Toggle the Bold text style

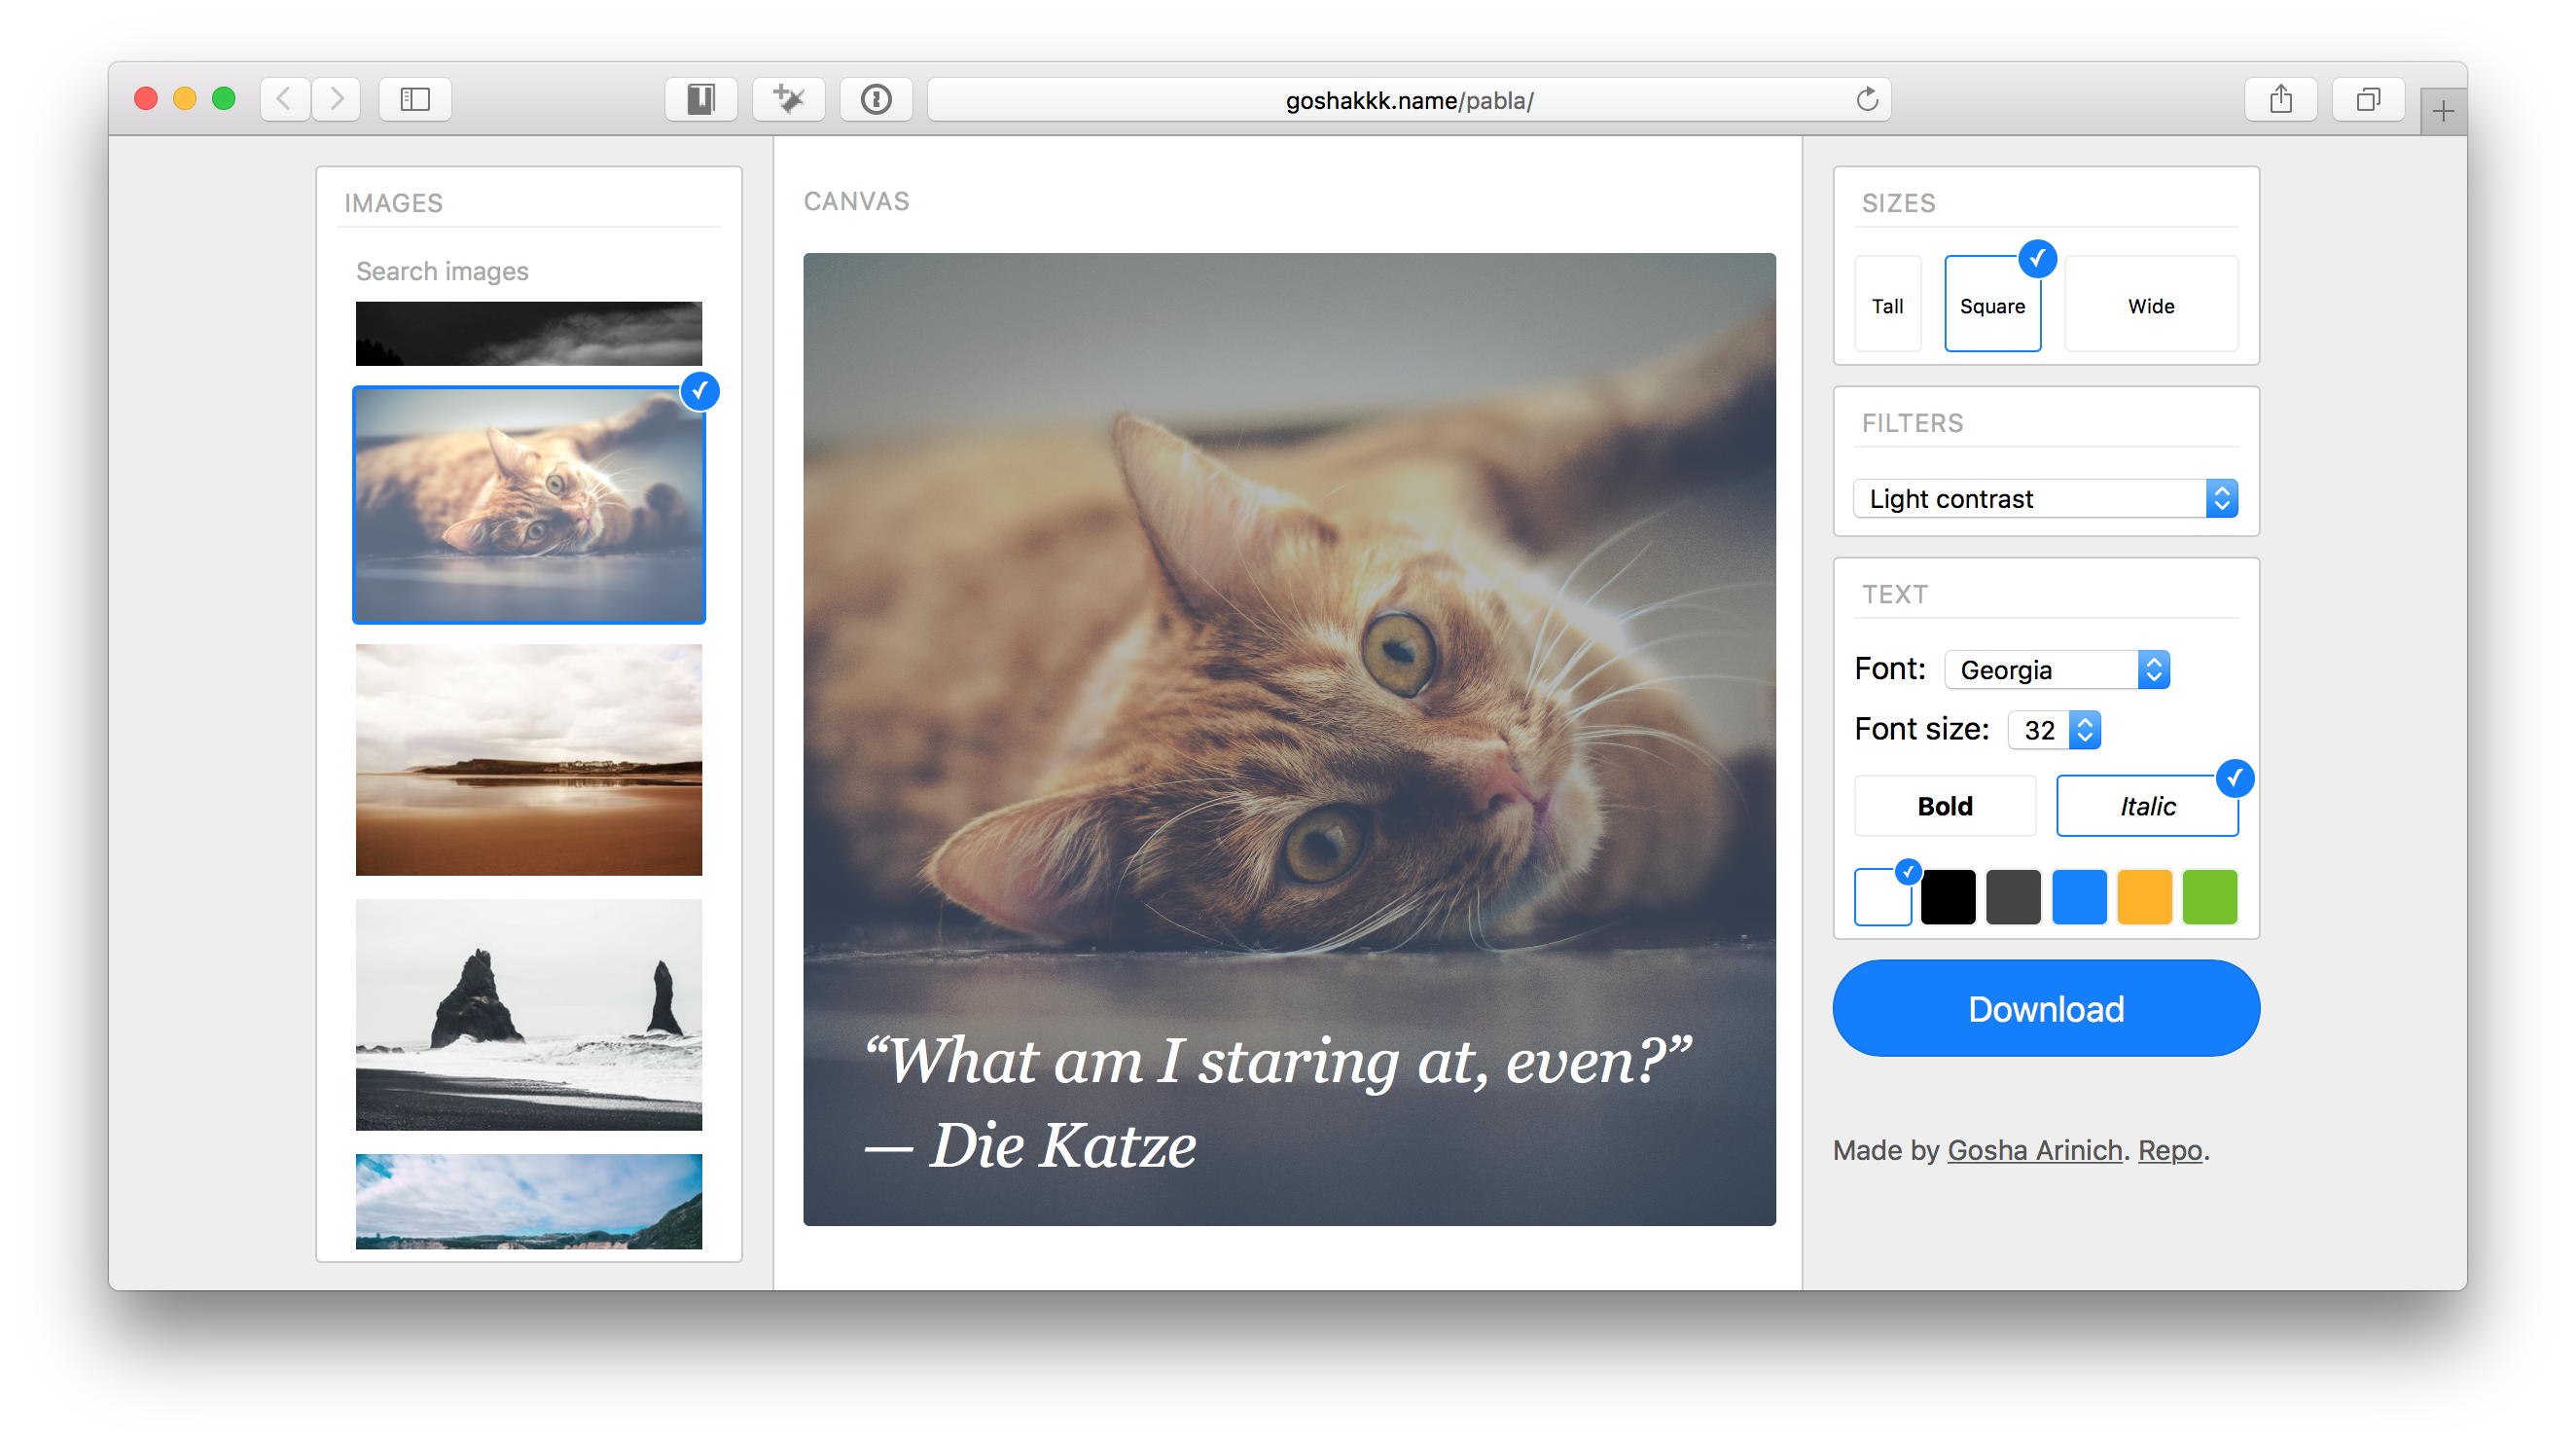[1944, 806]
